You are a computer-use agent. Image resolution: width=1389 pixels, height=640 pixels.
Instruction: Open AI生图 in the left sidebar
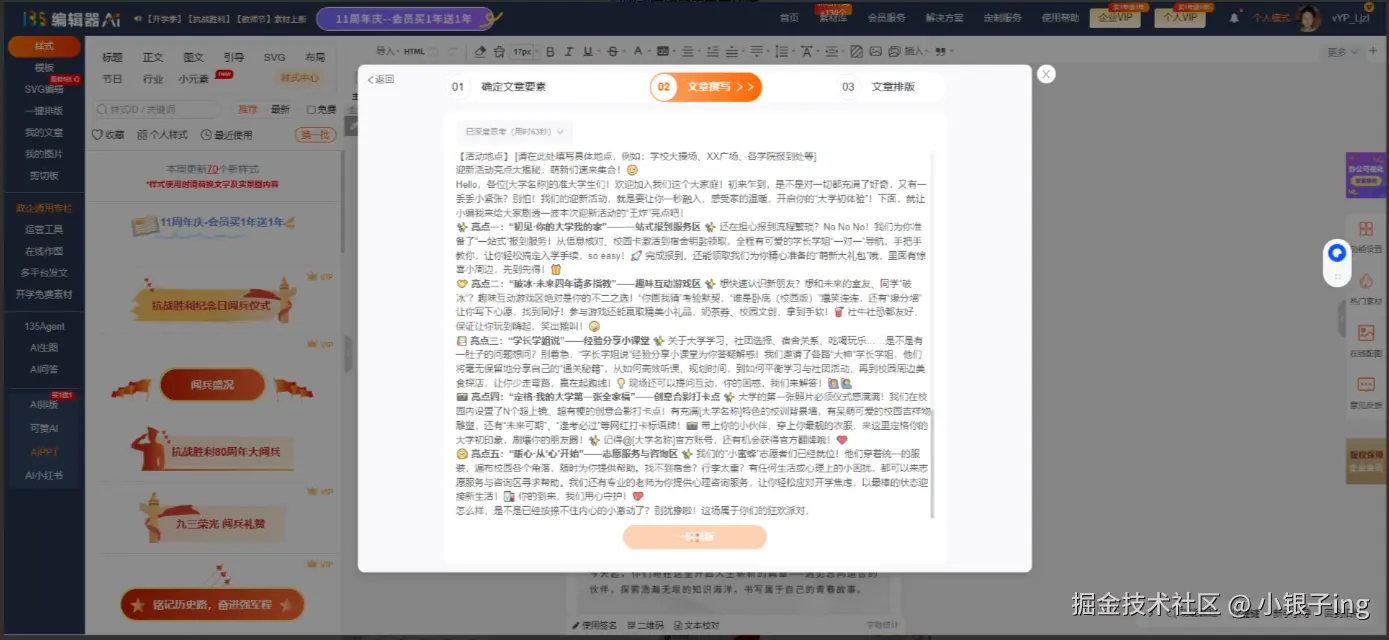tap(44, 347)
